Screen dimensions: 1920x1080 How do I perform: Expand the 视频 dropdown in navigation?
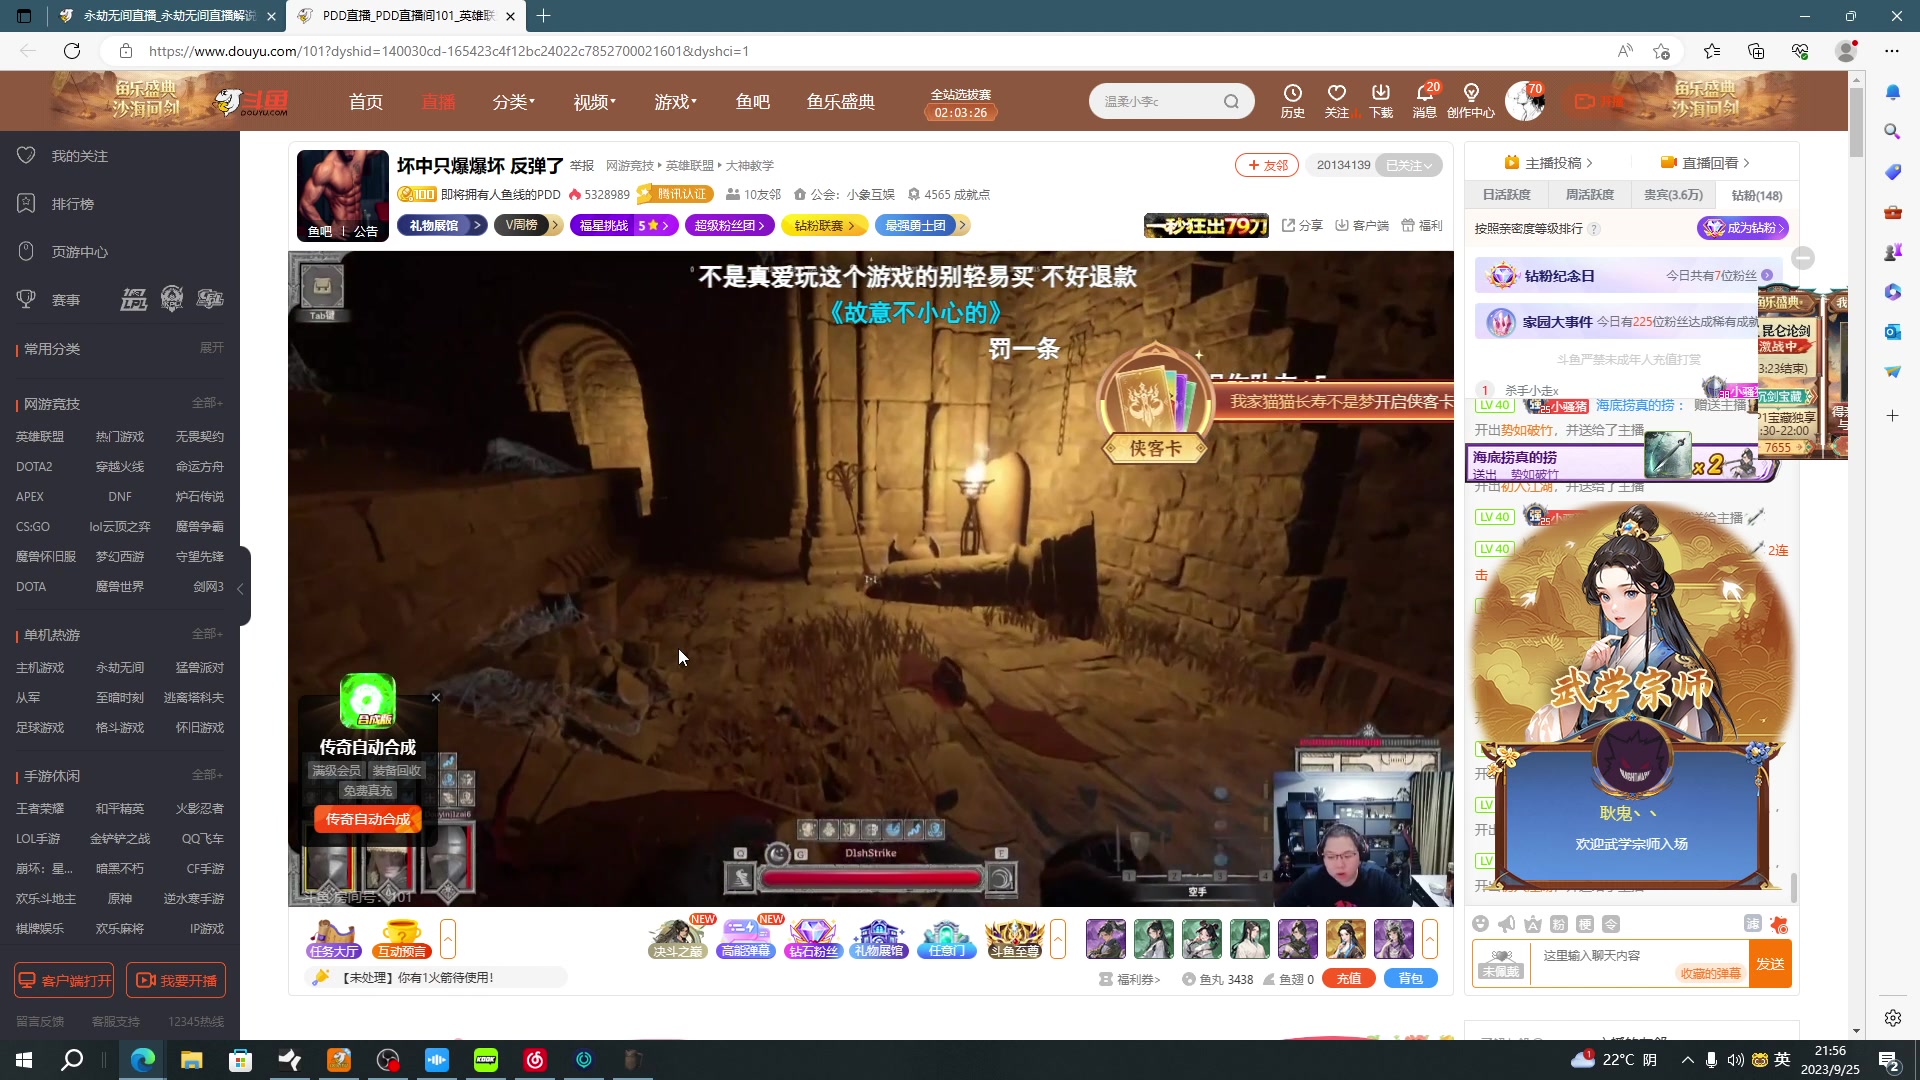pos(594,102)
